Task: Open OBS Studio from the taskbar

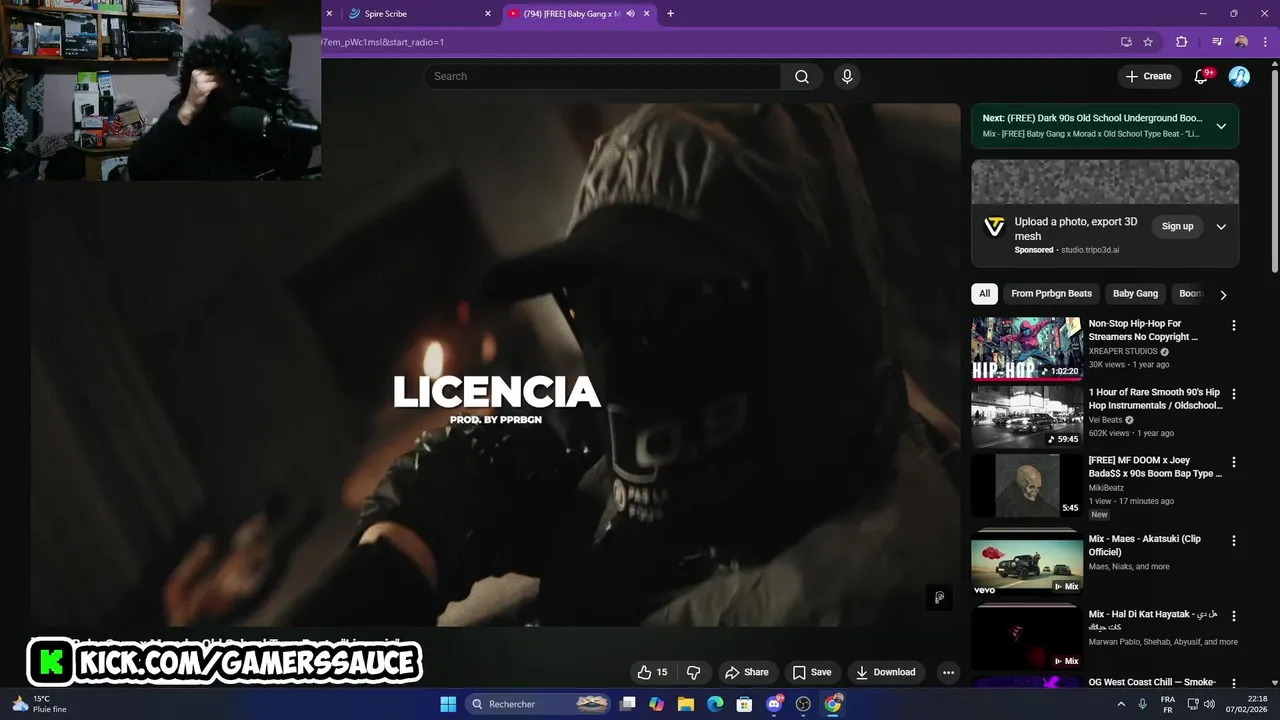Action: click(x=803, y=704)
